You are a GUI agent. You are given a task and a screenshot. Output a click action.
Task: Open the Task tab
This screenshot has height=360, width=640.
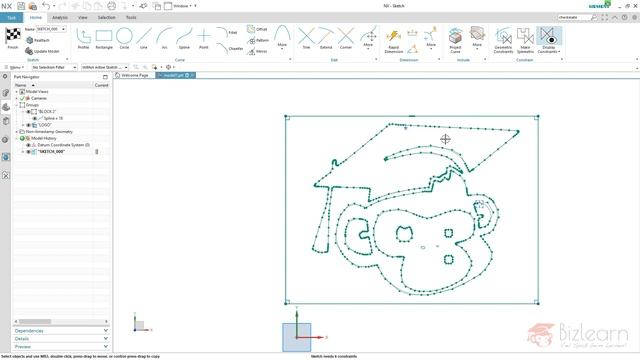pos(11,18)
